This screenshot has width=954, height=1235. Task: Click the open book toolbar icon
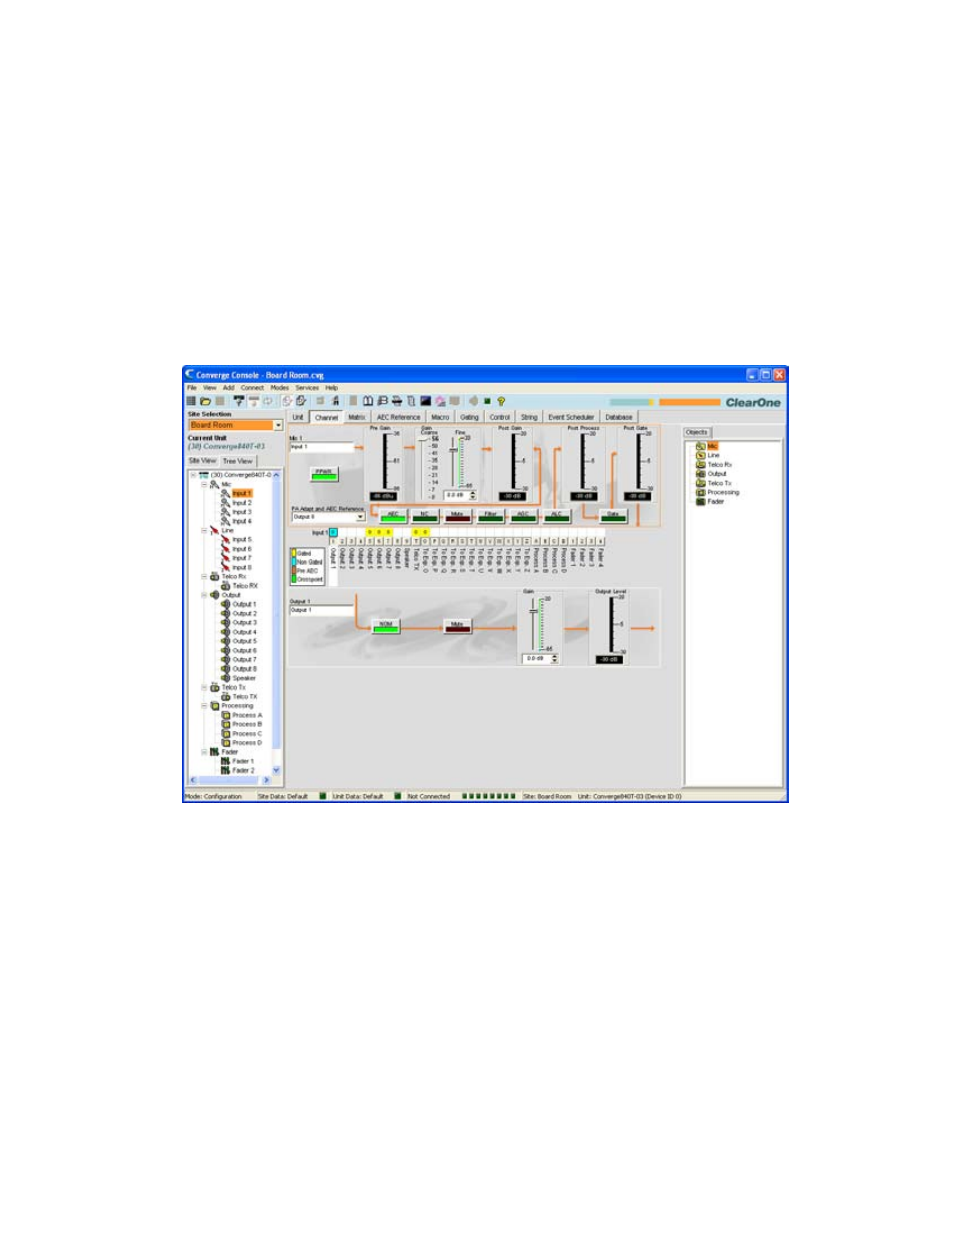368,401
